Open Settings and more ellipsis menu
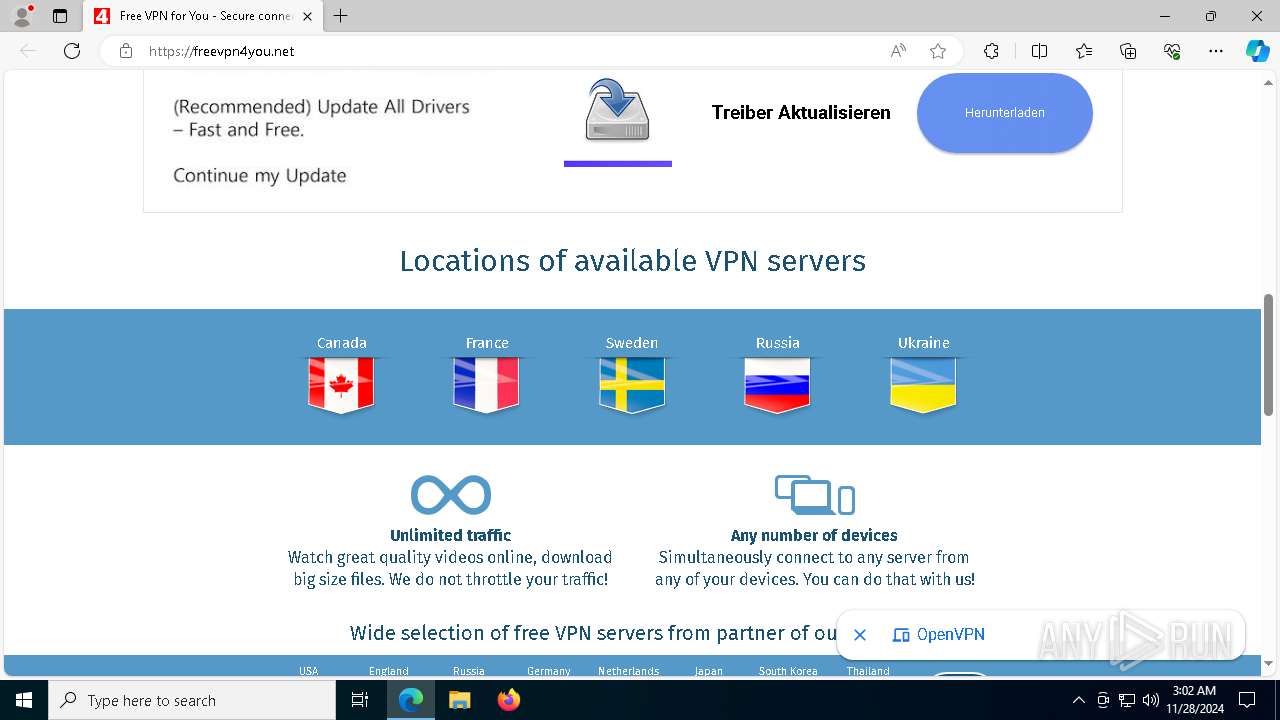 pos(1216,51)
